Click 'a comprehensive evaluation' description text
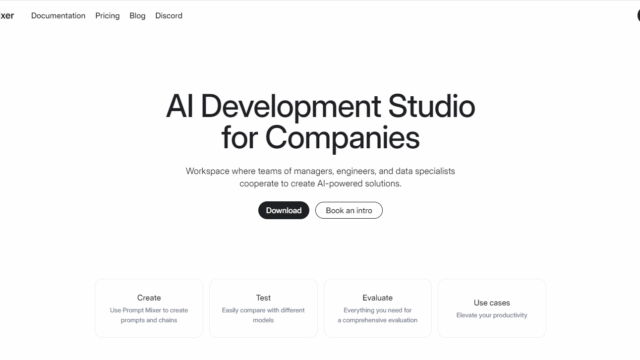 [378, 320]
